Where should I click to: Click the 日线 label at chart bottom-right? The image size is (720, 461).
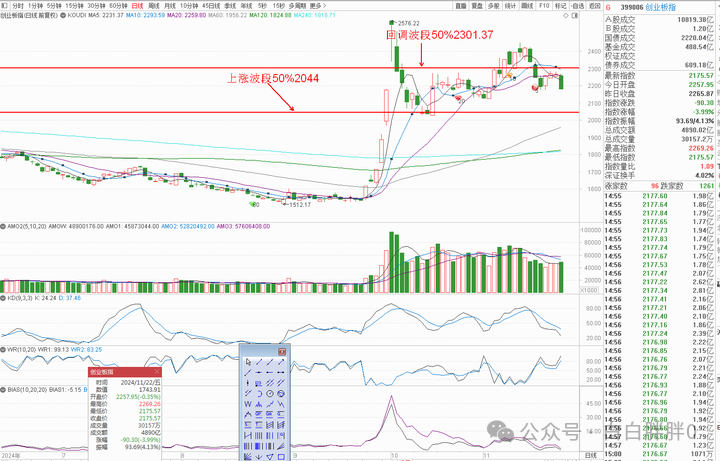point(591,455)
